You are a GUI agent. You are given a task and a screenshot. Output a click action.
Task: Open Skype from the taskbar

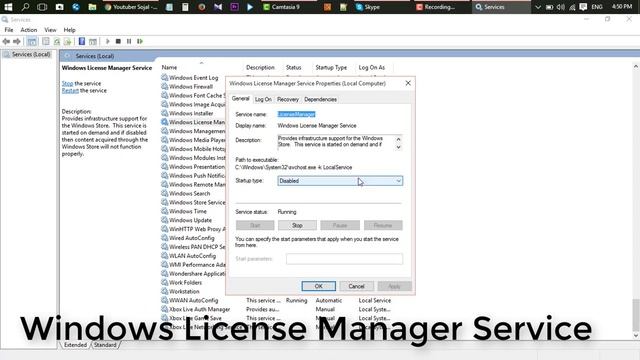pos(368,7)
